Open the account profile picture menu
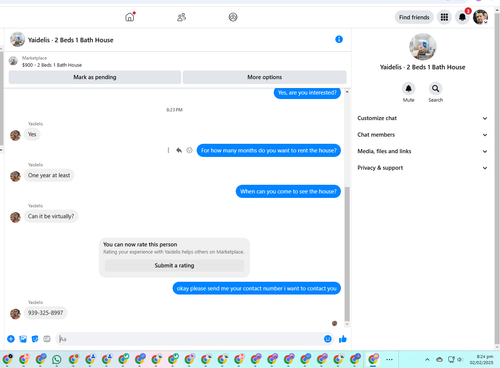The width and height of the screenshot is (500, 368). pyautogui.click(x=480, y=17)
